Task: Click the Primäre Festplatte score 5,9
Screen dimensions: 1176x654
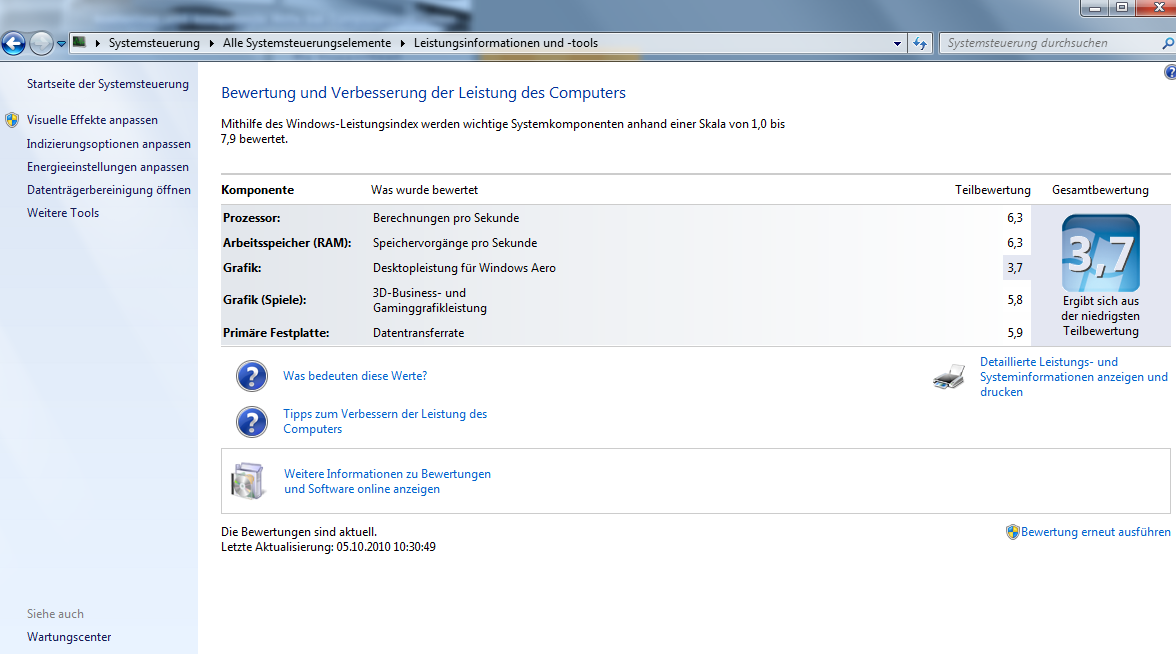Action: click(x=1016, y=333)
